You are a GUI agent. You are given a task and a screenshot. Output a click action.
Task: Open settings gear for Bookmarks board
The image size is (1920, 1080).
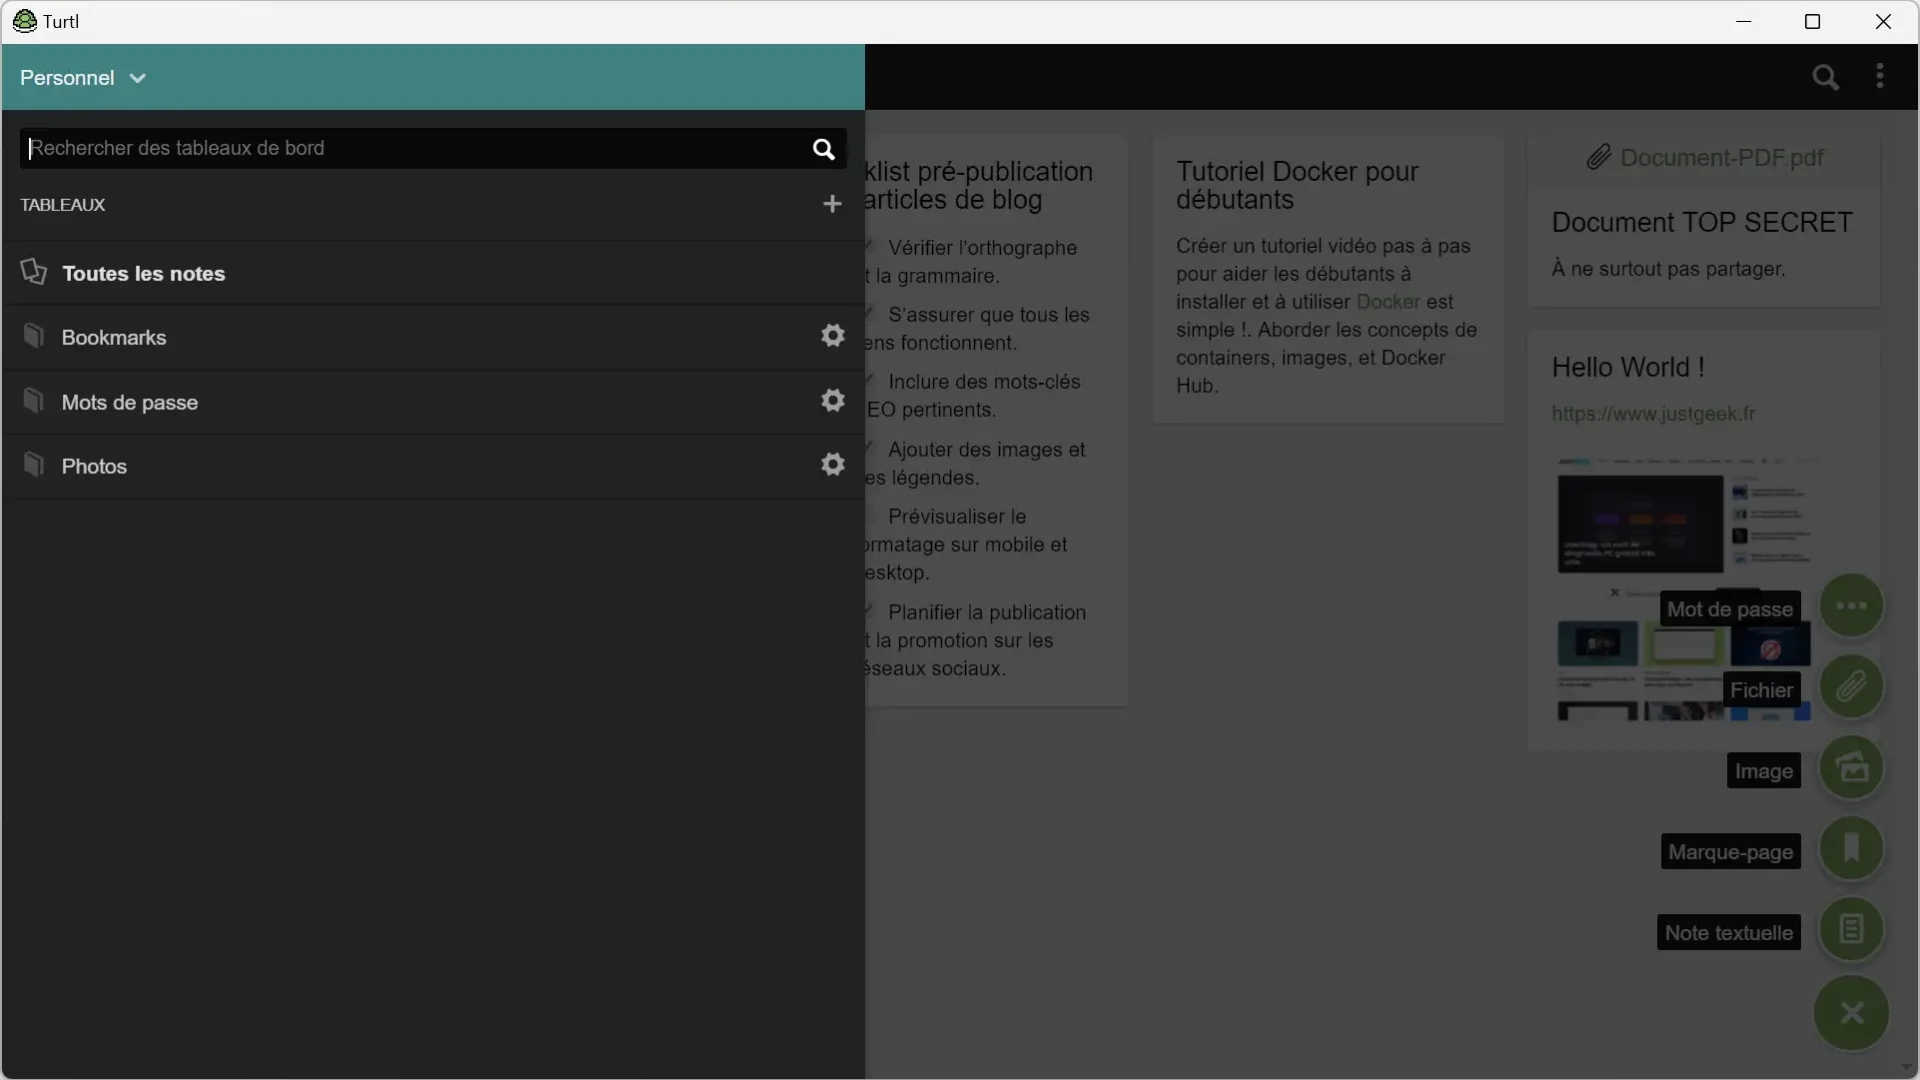click(833, 336)
